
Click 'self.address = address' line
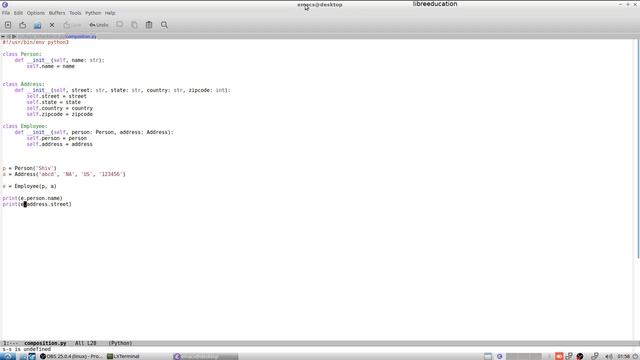coord(60,144)
